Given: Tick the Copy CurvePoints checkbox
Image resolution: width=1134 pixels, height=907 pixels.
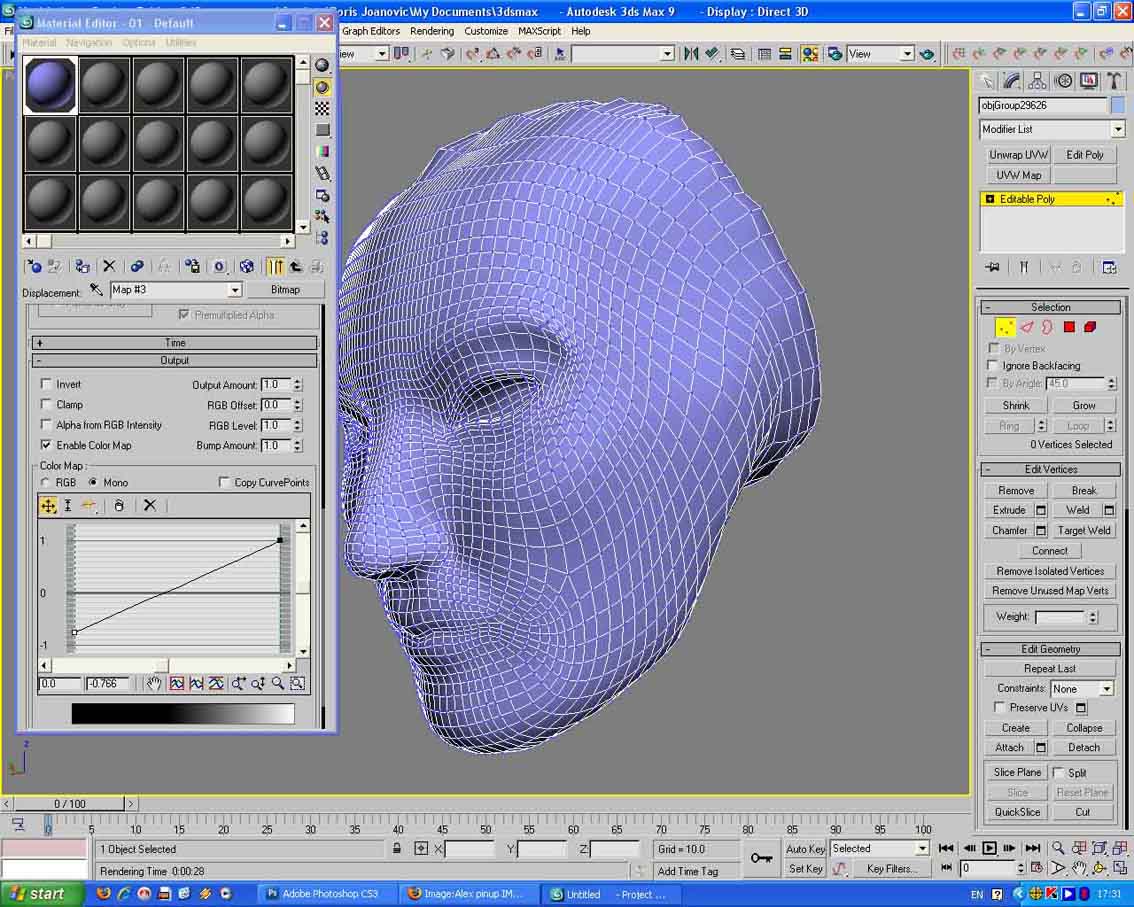Looking at the screenshot, I should click(x=224, y=482).
